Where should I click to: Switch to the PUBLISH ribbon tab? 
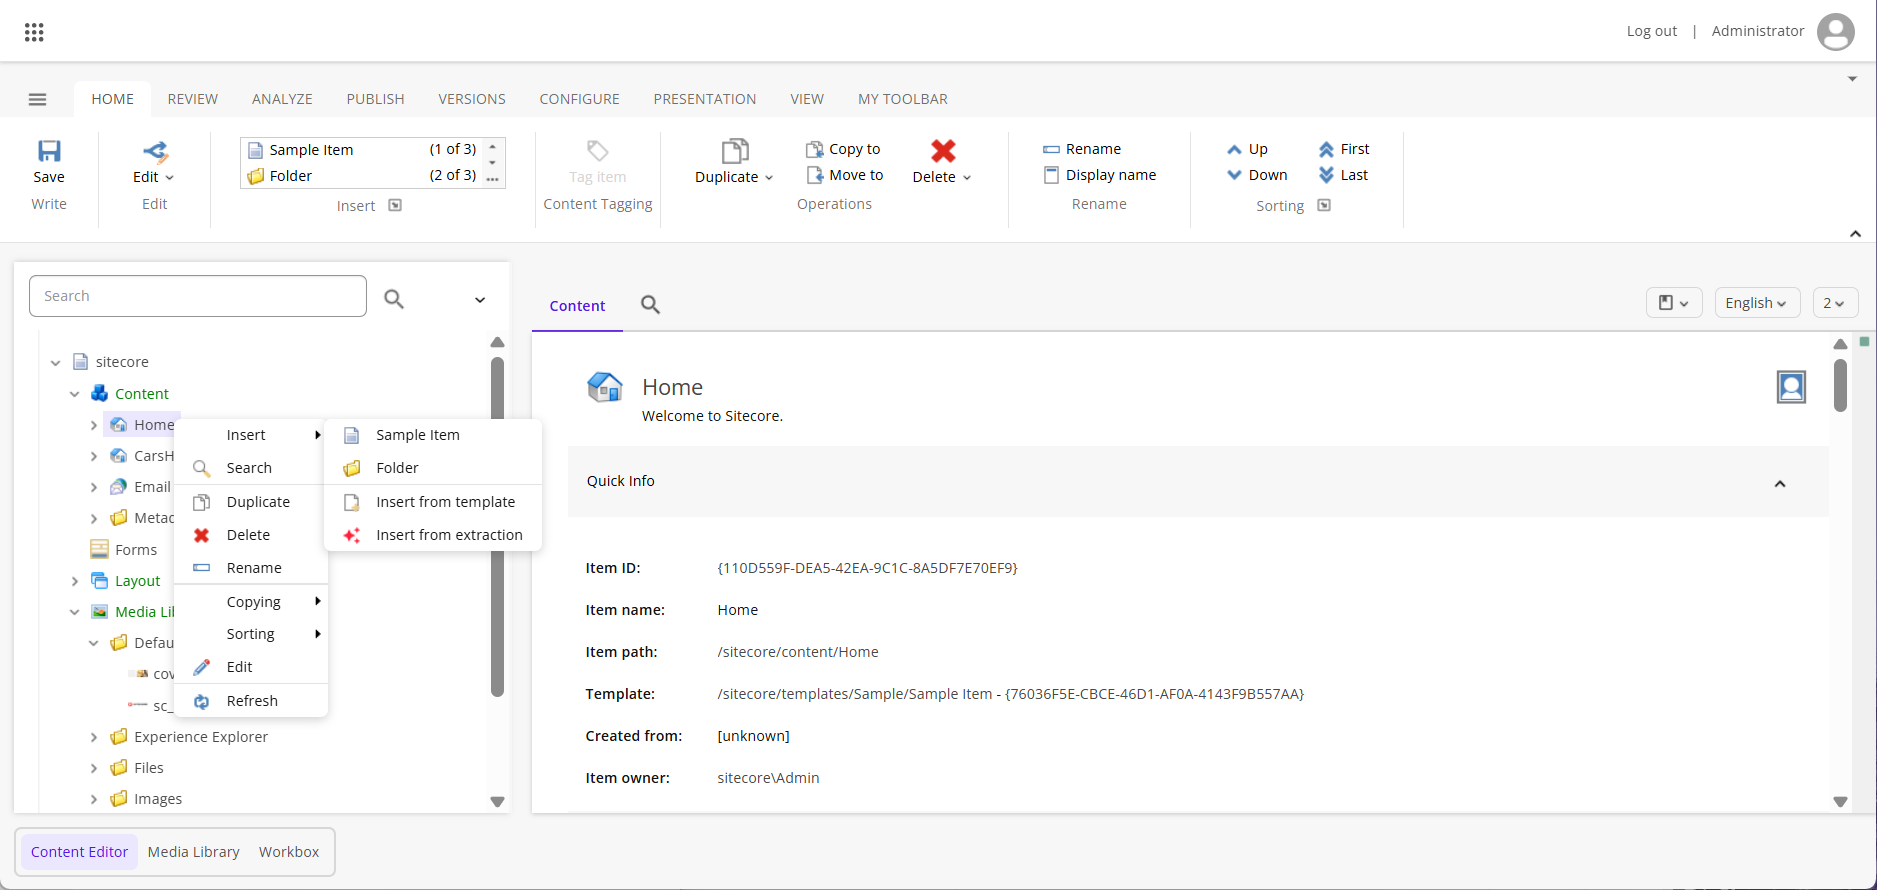[375, 99]
